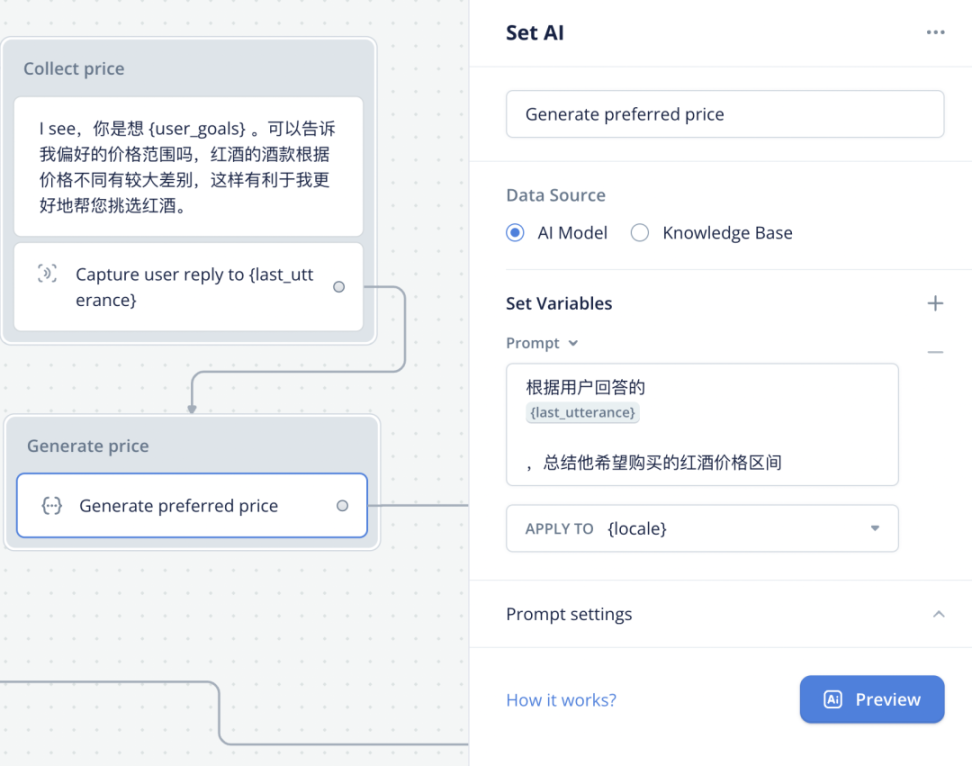Click the {last_utterance} variable tag in the prompt
This screenshot has height=766, width=972.
coord(583,412)
